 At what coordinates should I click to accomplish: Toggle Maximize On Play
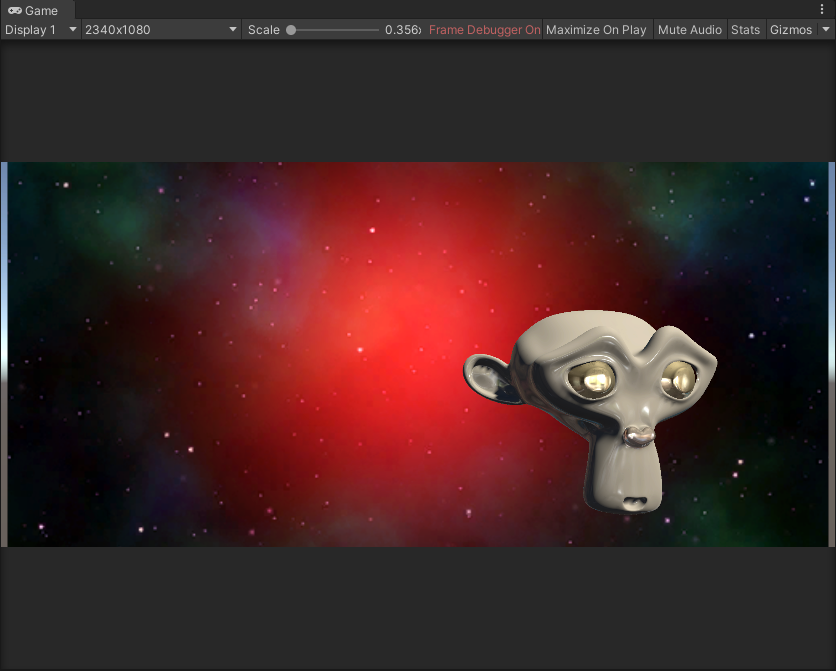tap(596, 30)
